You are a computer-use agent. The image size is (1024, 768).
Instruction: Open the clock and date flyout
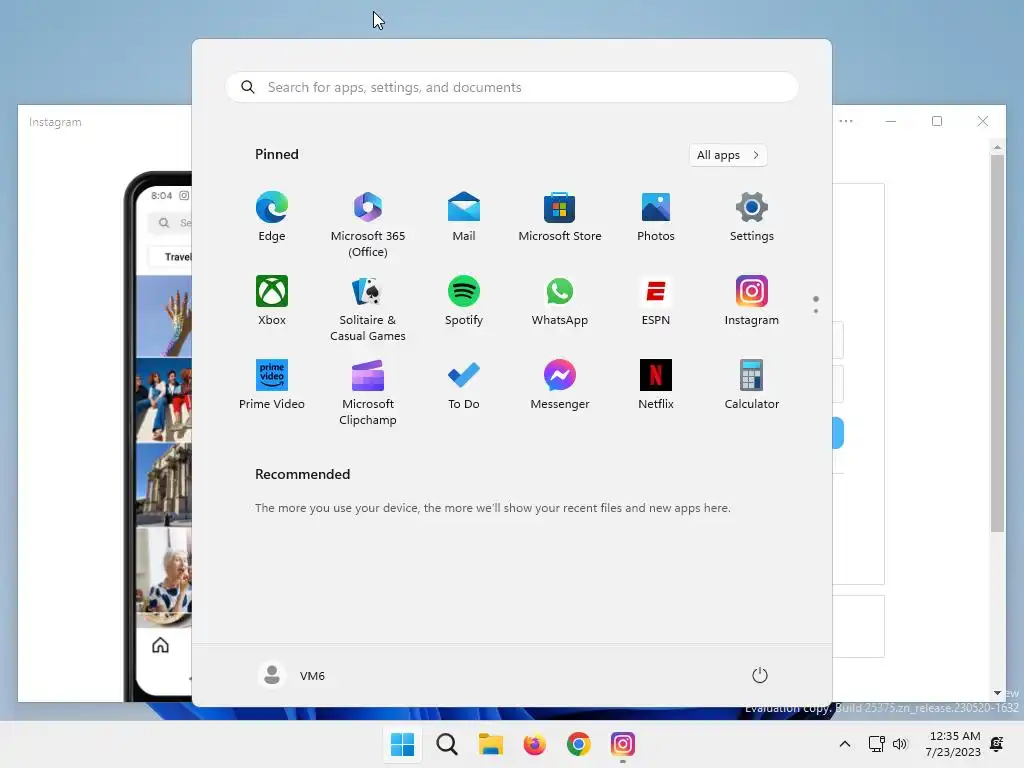tap(953, 744)
